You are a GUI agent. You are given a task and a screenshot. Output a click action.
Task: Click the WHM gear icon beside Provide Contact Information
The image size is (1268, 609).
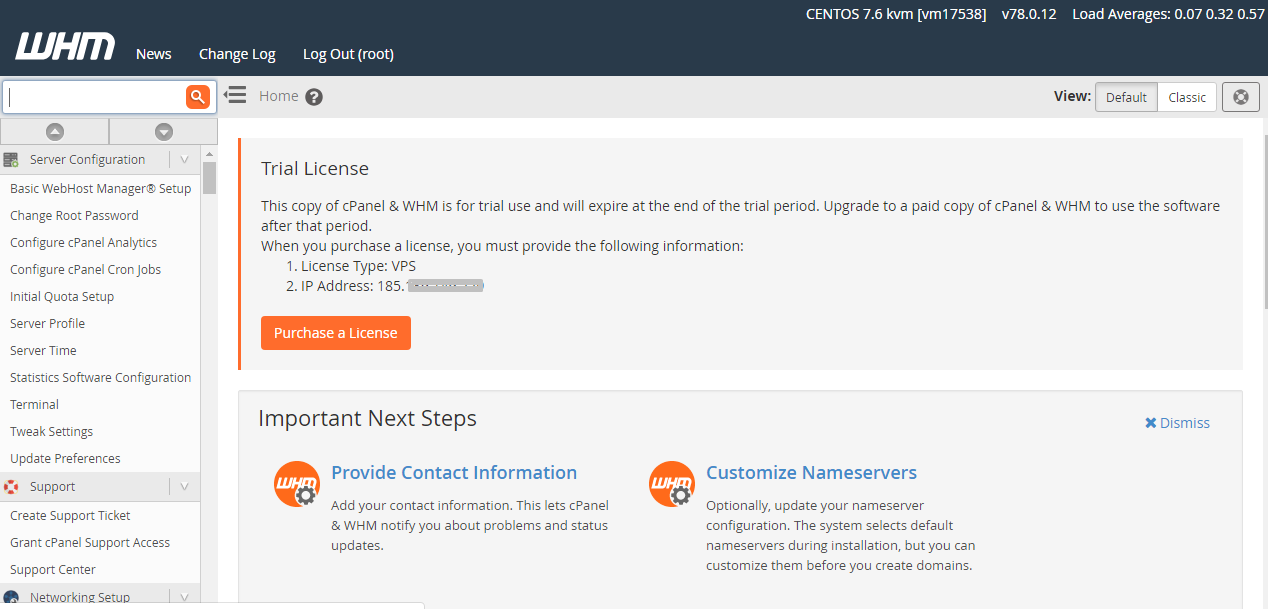point(296,484)
